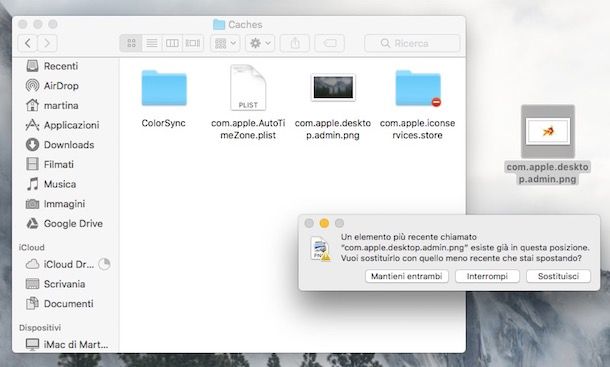Open Downloads in sidebar
Viewport: 610px width, 367px height.
(60, 145)
